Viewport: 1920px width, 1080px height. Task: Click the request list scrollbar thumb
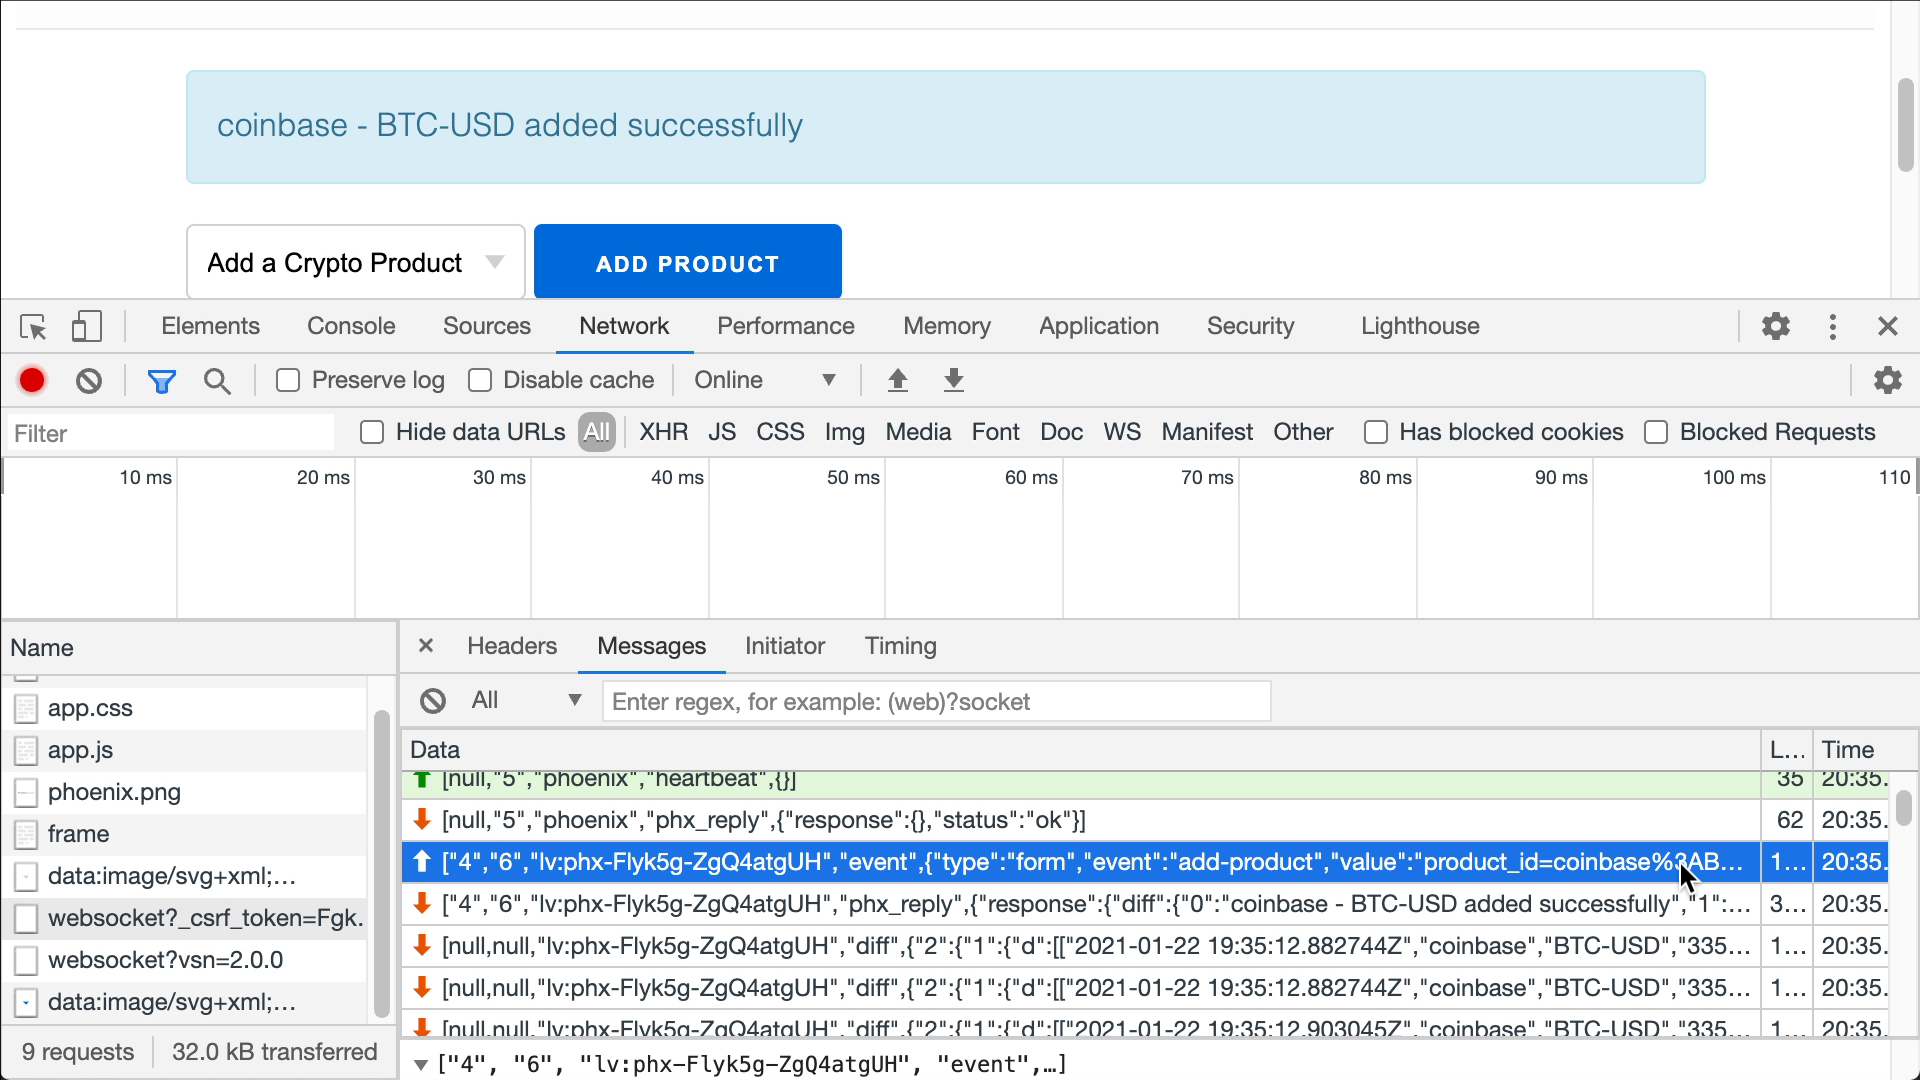[x=381, y=864]
